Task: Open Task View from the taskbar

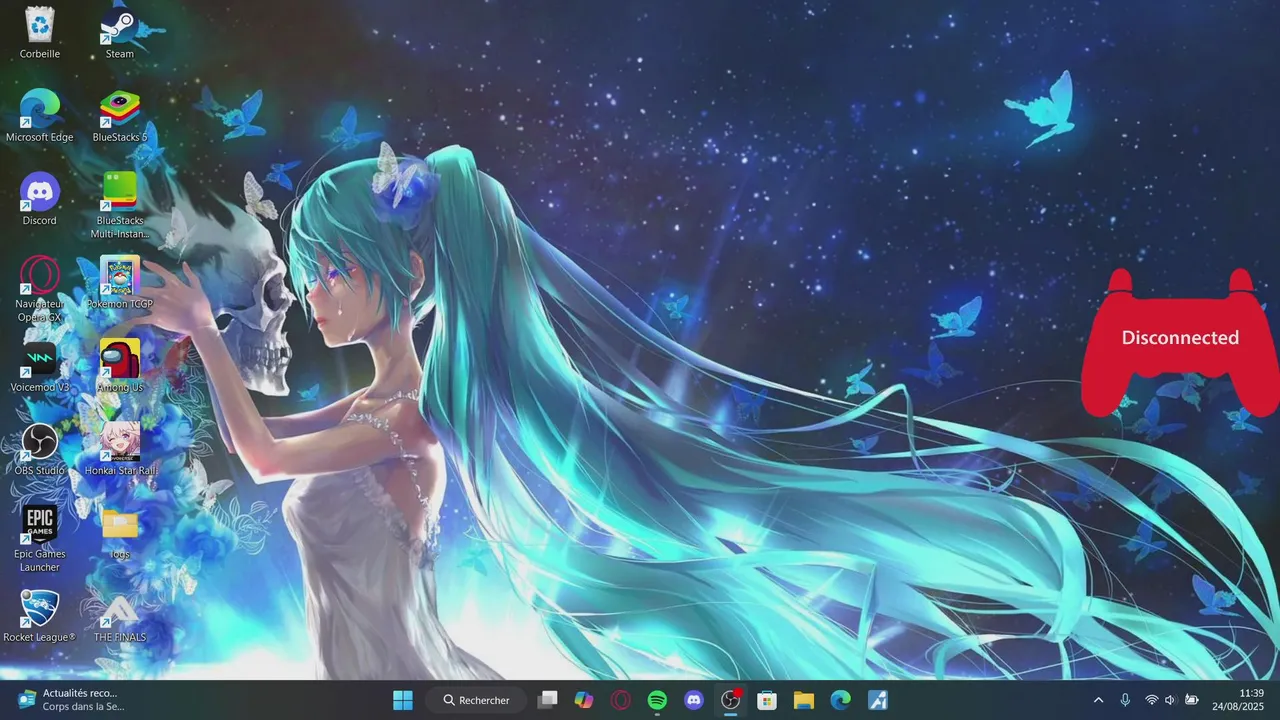Action: click(x=547, y=700)
